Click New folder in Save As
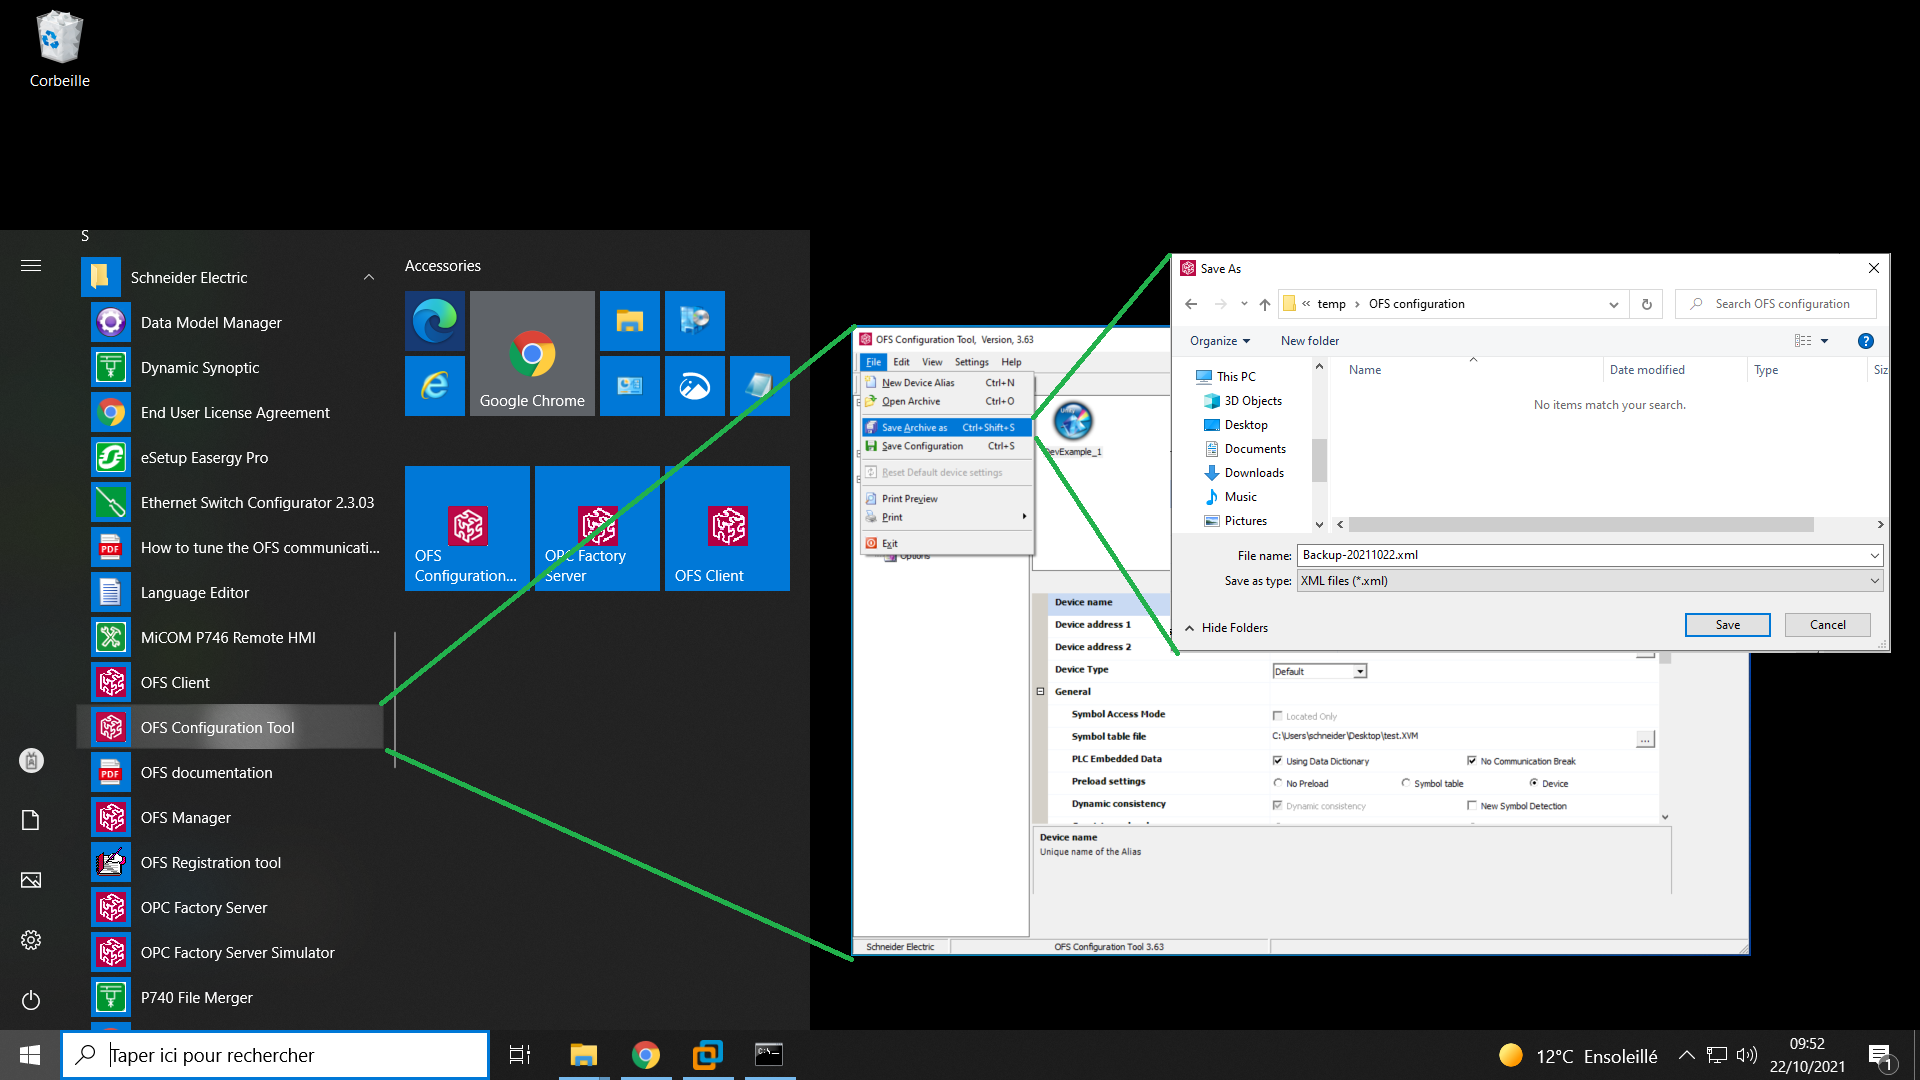1920x1080 pixels. coord(1309,341)
